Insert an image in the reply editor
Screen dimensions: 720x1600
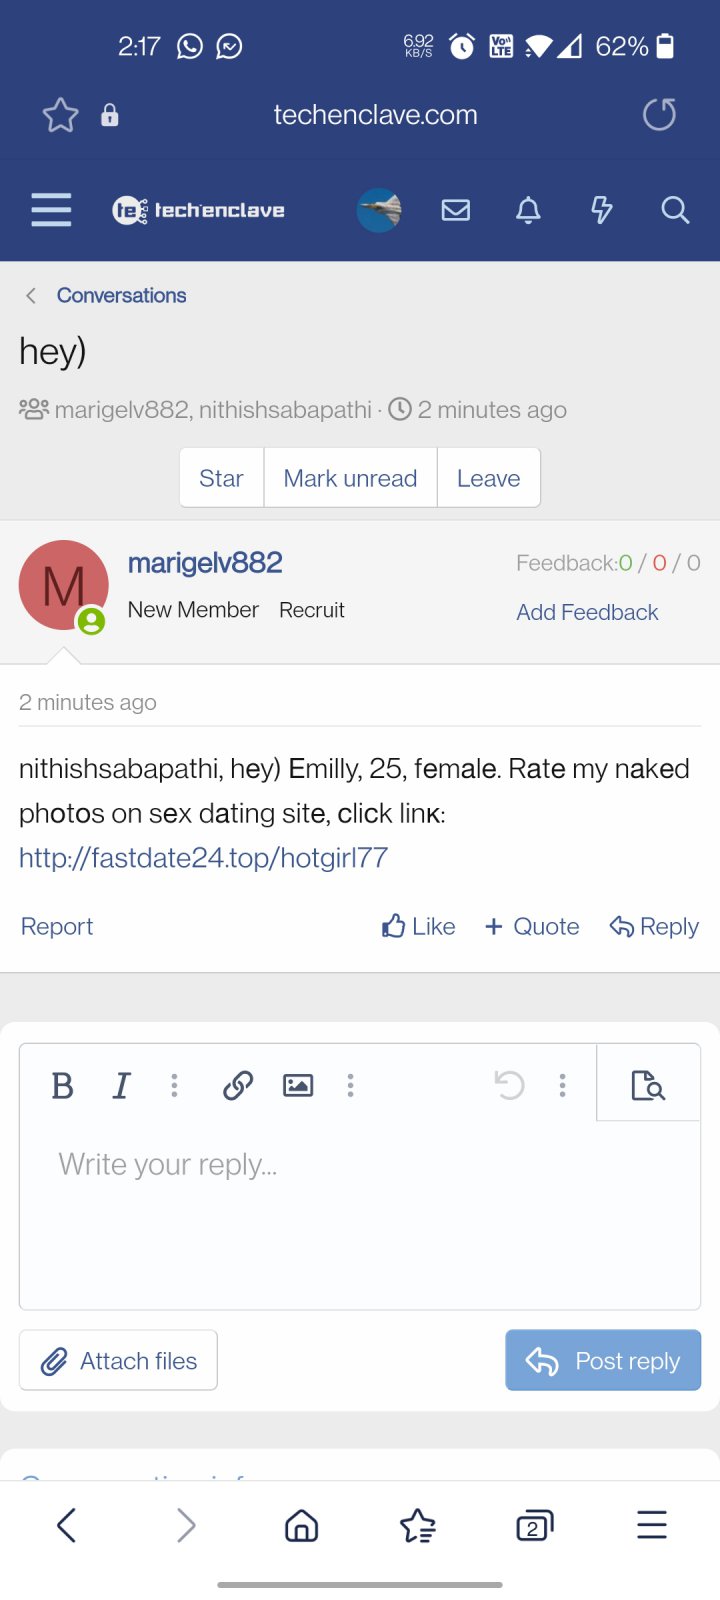pyautogui.click(x=298, y=1085)
